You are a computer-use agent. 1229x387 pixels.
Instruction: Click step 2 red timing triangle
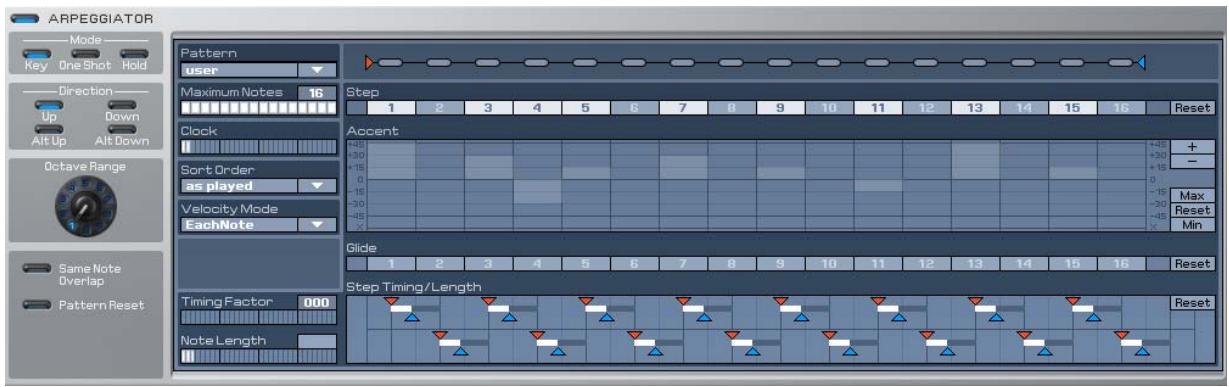coord(439,335)
